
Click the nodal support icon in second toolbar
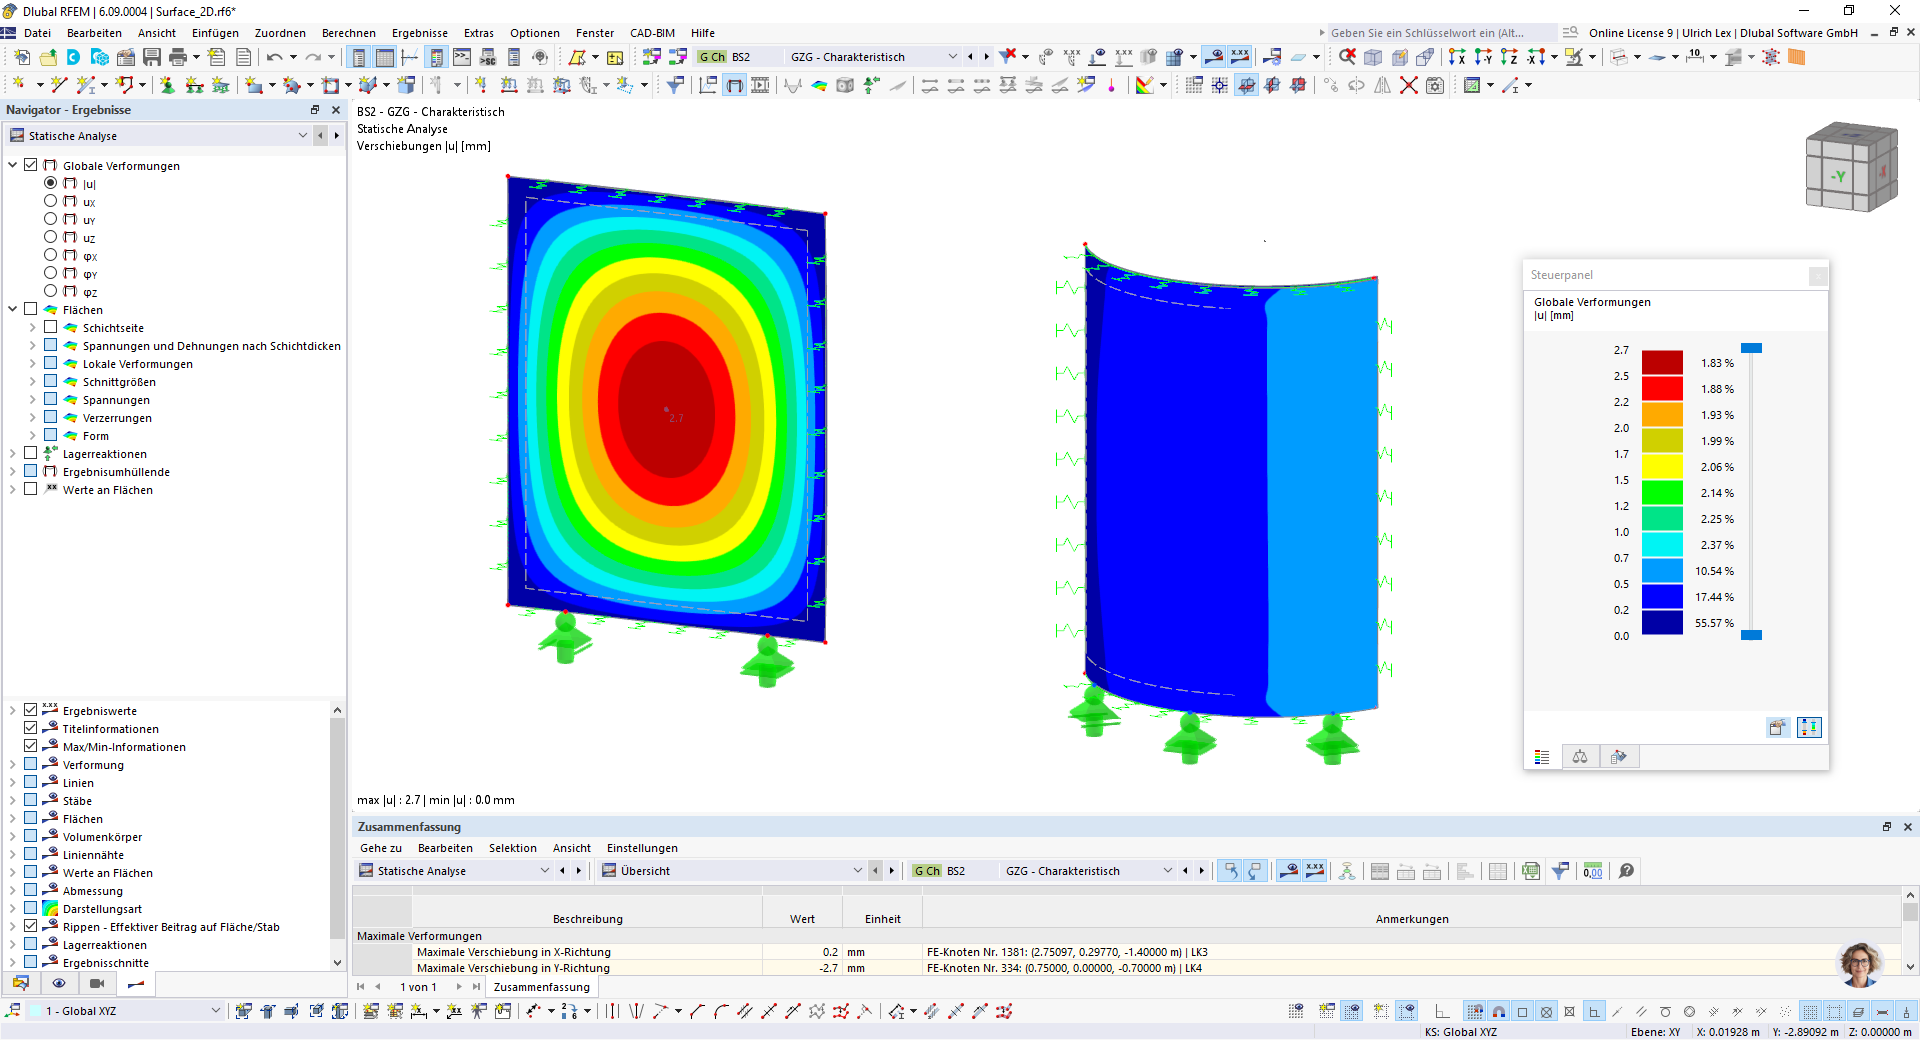point(167,85)
